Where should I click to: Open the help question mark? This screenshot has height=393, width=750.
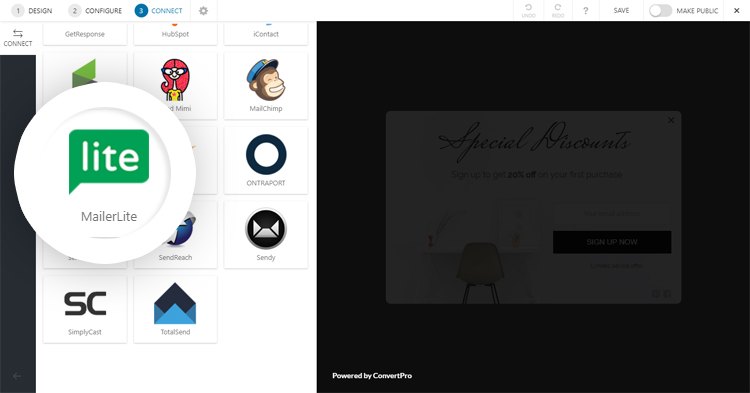pyautogui.click(x=585, y=11)
